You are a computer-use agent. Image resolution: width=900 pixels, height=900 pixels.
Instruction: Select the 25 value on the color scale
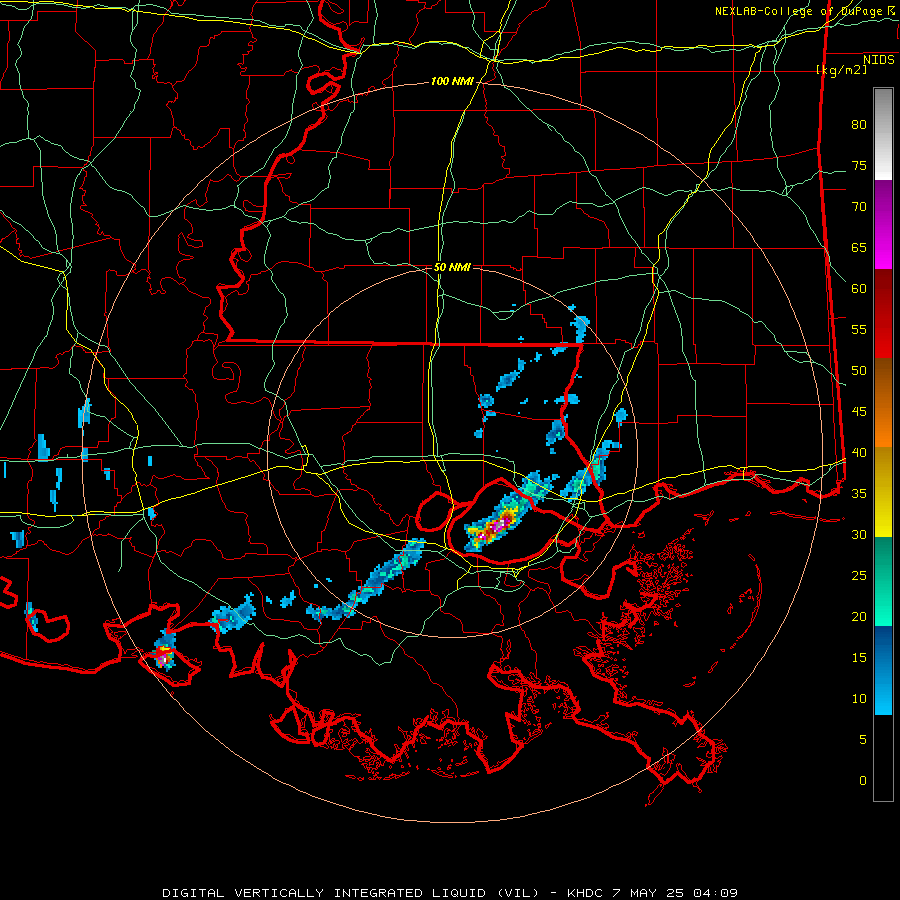pos(859,576)
